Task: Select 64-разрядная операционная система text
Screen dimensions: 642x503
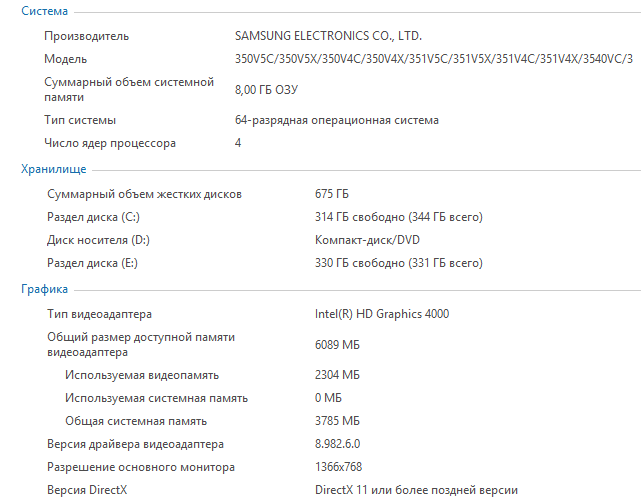Action: [x=336, y=120]
